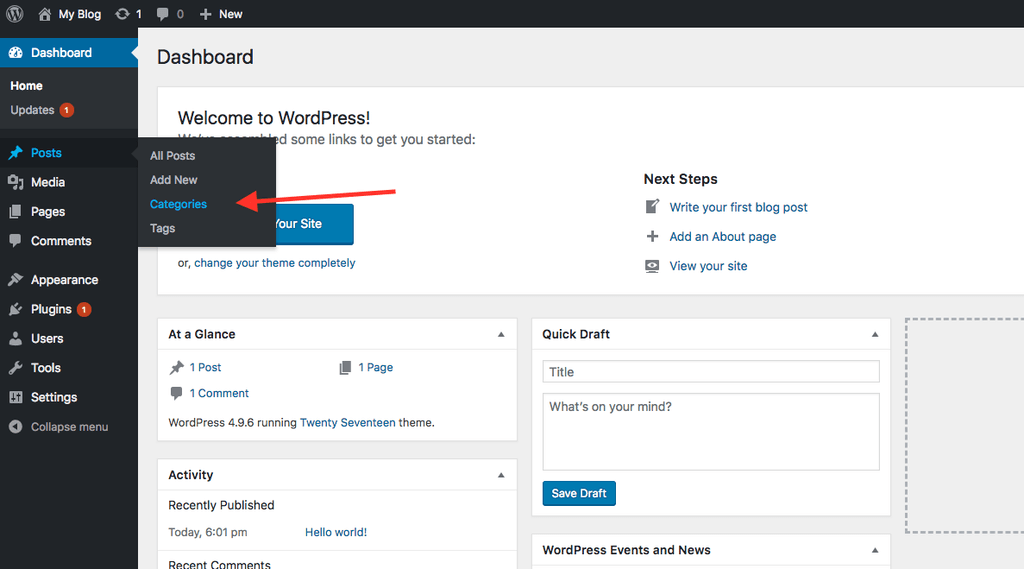Click the Plugins update count badge

84,309
